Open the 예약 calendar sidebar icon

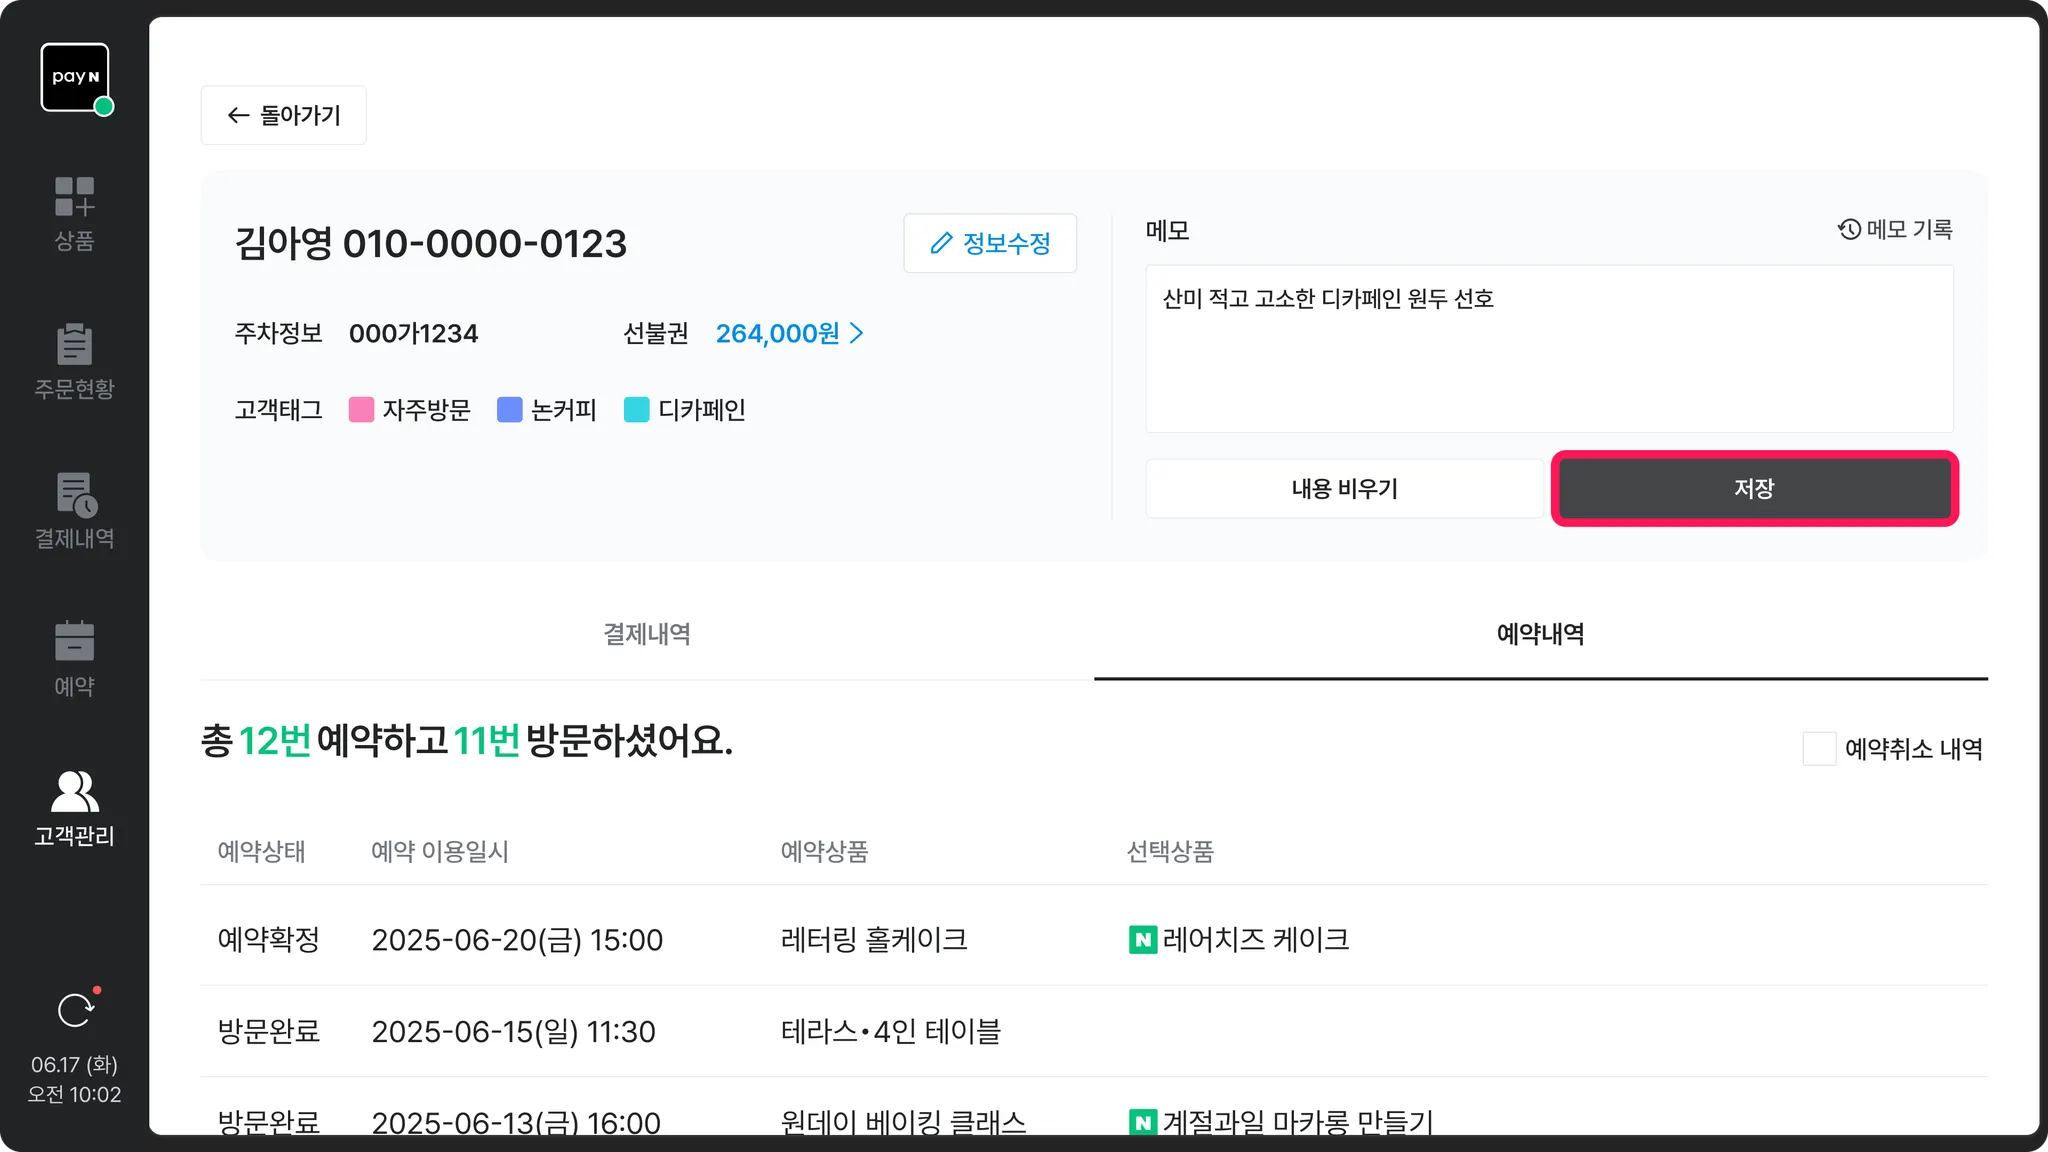(x=74, y=642)
